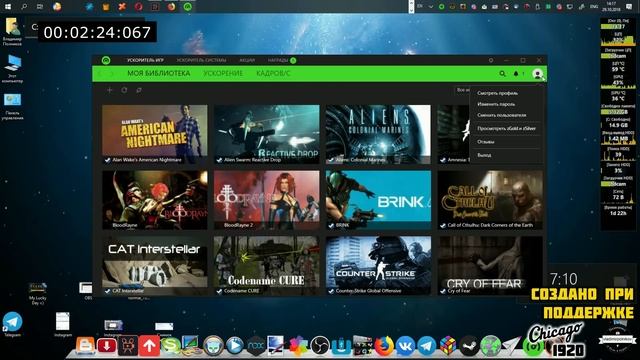Open Windows action center notifications

click(629, 7)
